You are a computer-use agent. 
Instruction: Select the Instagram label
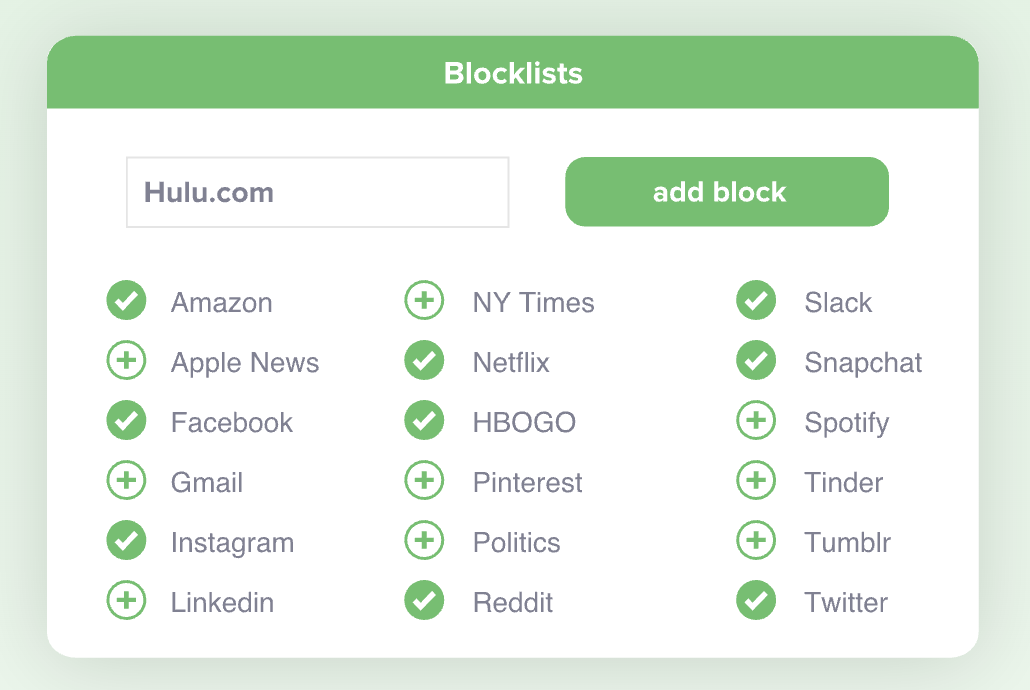pyautogui.click(x=233, y=543)
